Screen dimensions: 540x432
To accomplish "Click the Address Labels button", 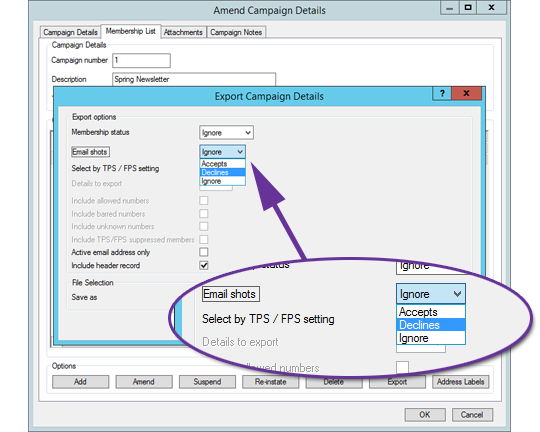I will coord(460,382).
